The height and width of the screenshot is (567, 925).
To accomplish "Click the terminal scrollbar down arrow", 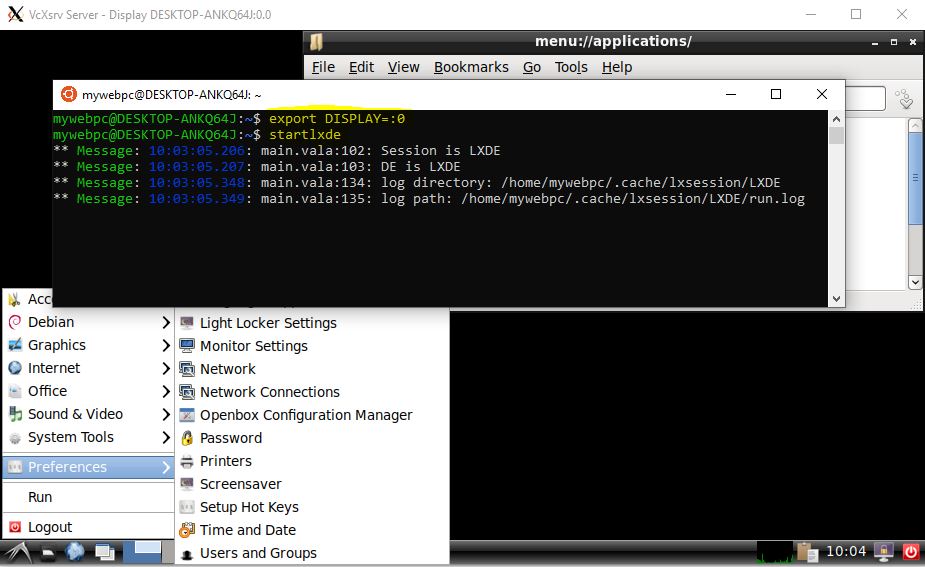I will point(836,299).
